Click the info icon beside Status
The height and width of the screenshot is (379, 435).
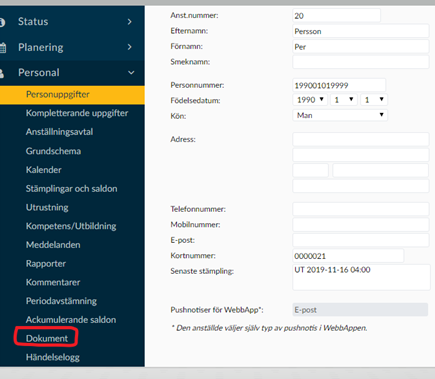pyautogui.click(x=2, y=22)
